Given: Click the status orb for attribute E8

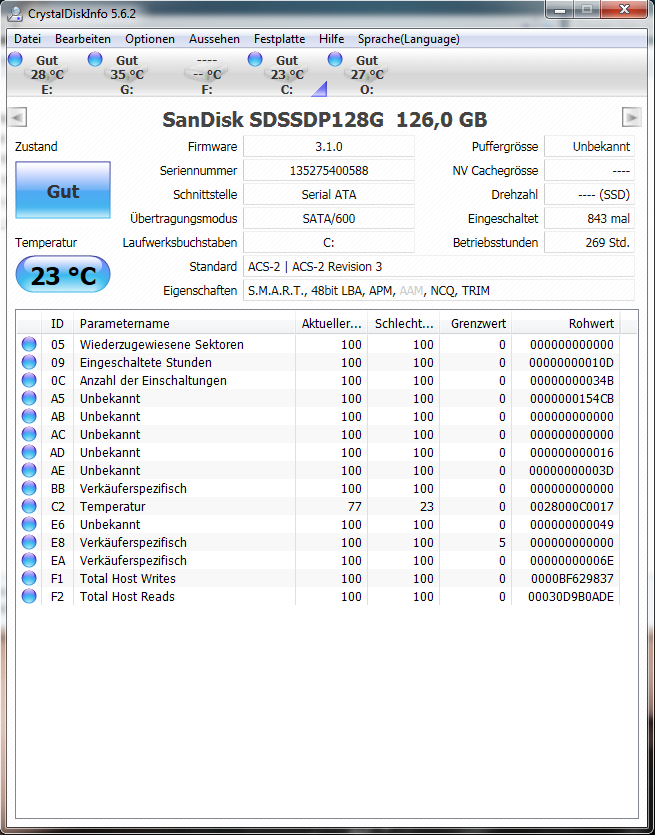Looking at the screenshot, I should (x=29, y=543).
